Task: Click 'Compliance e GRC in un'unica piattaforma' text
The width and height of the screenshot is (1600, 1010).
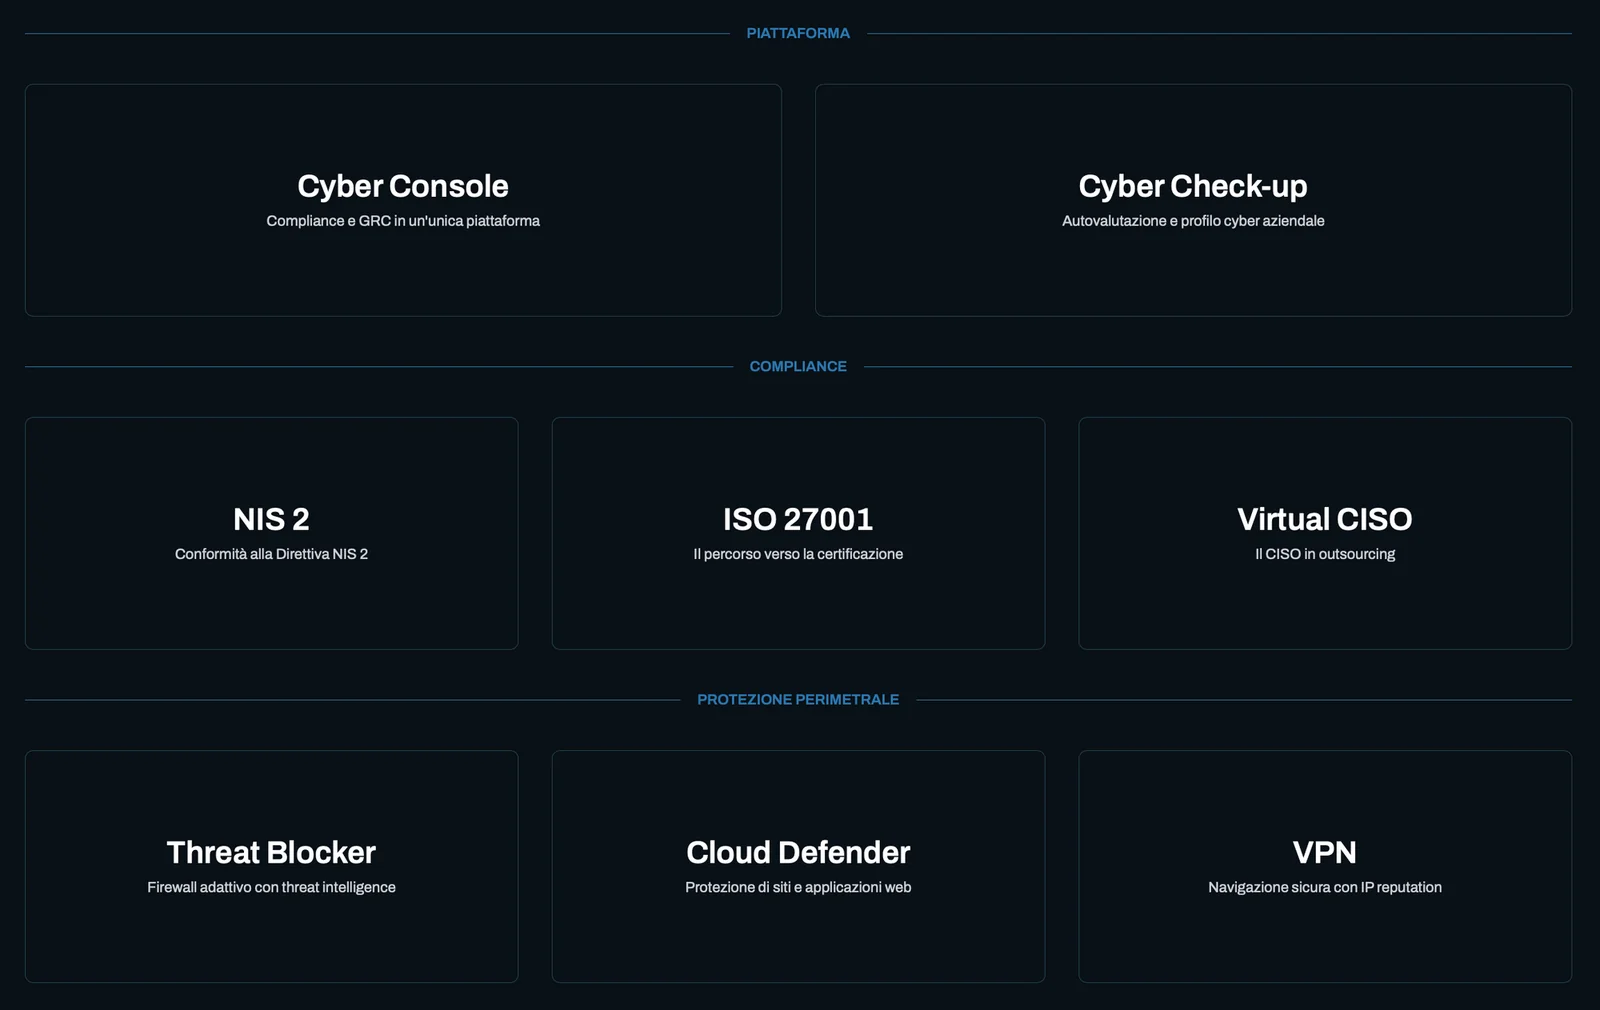Action: (403, 221)
